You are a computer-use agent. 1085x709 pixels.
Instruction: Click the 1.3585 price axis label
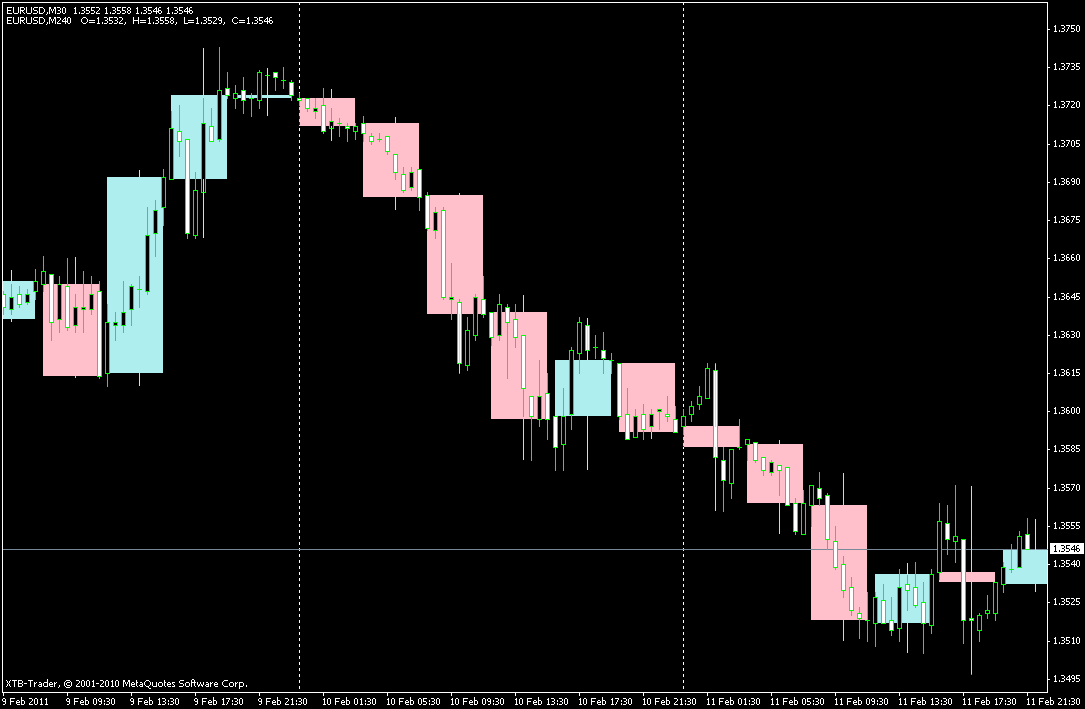click(1066, 449)
